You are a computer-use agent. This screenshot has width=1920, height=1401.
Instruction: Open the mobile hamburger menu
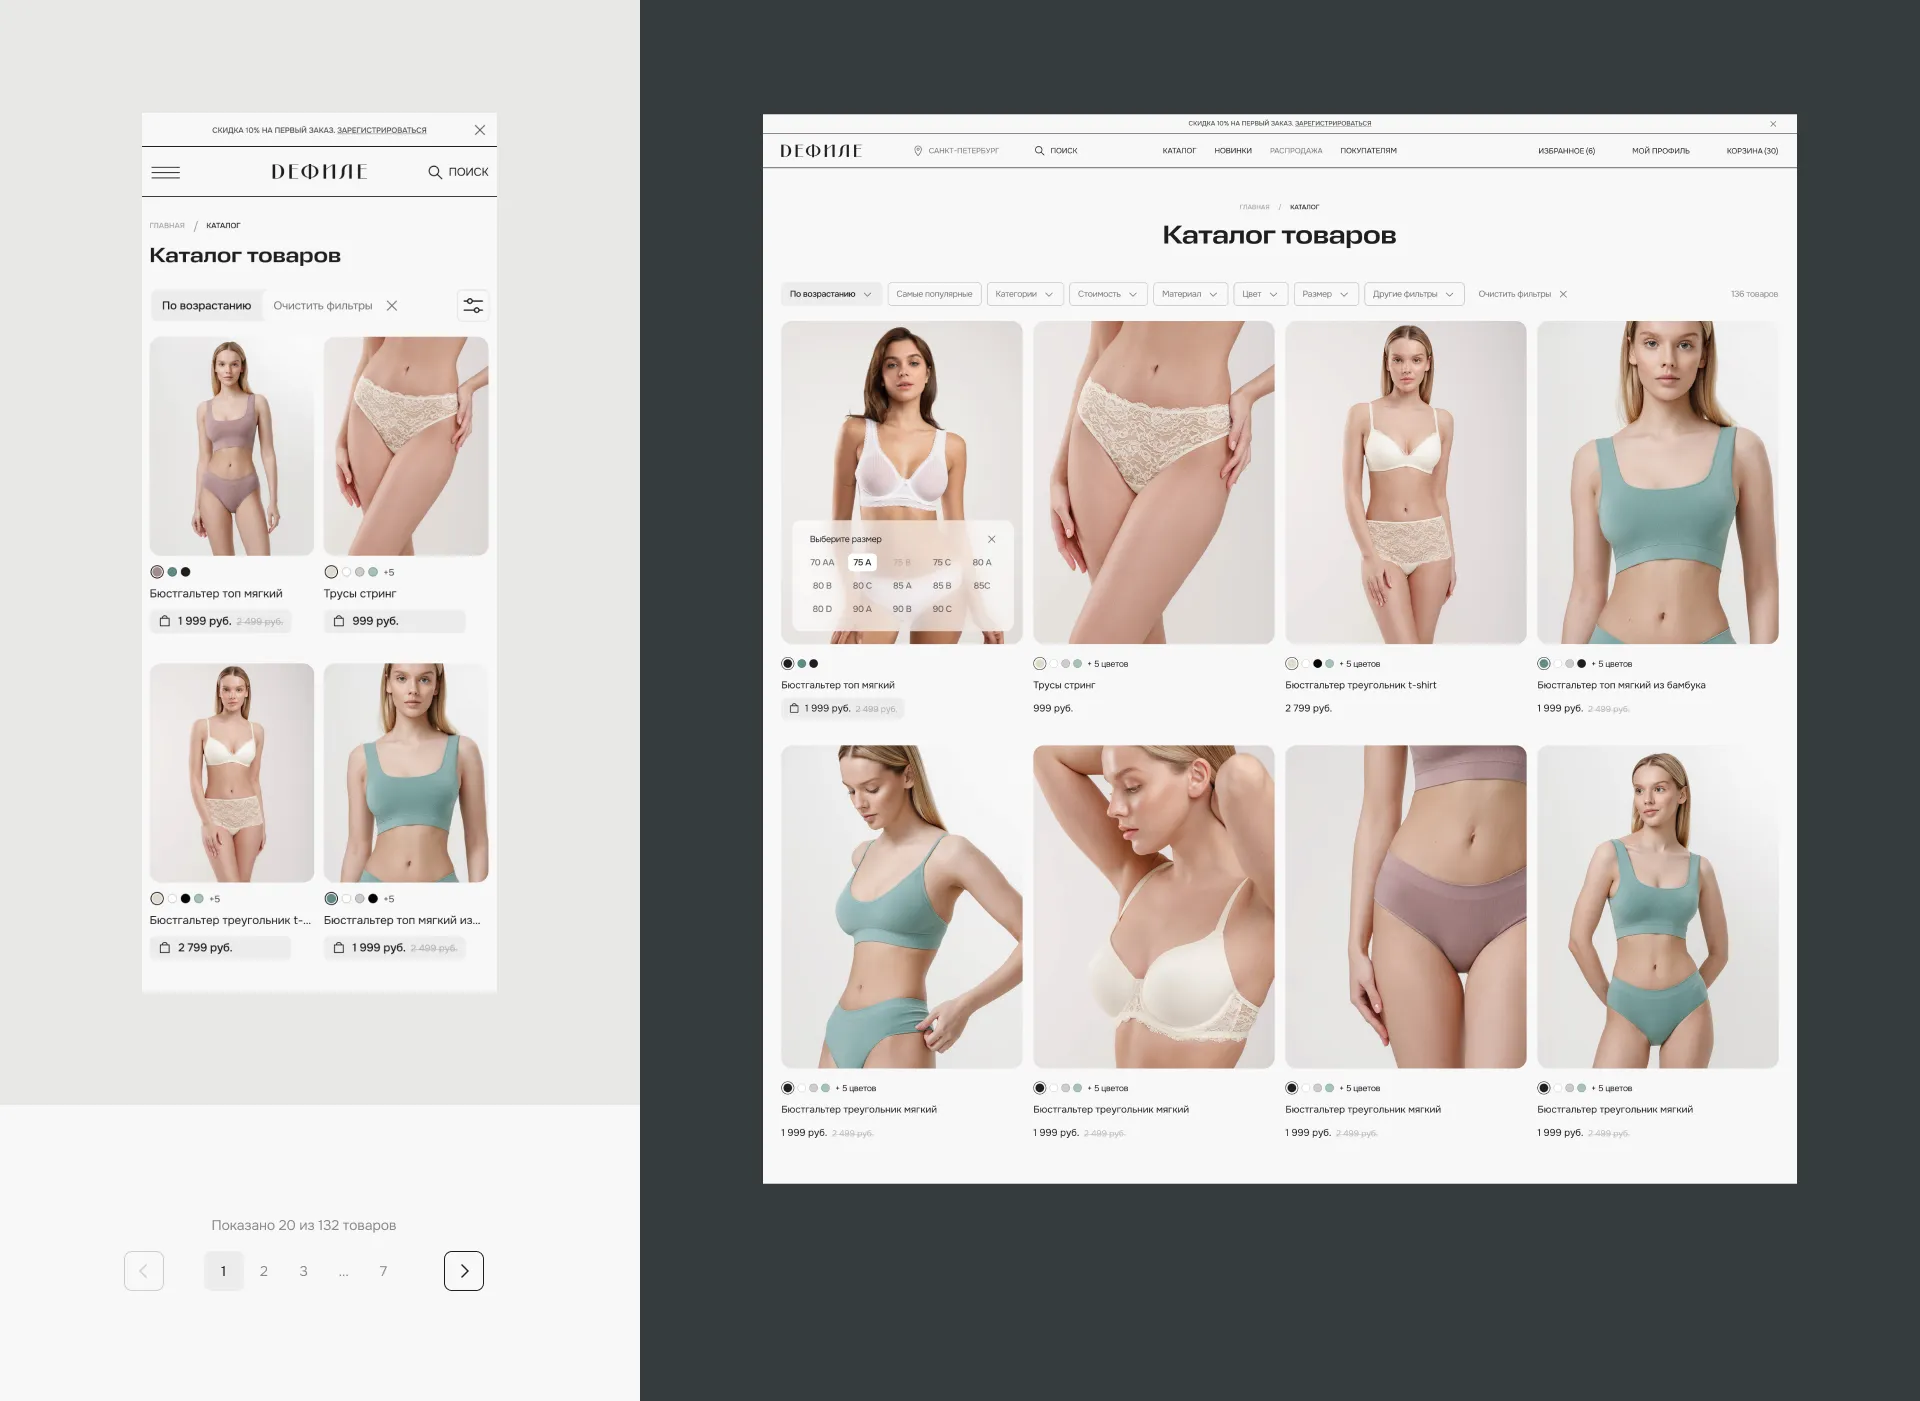tap(166, 172)
